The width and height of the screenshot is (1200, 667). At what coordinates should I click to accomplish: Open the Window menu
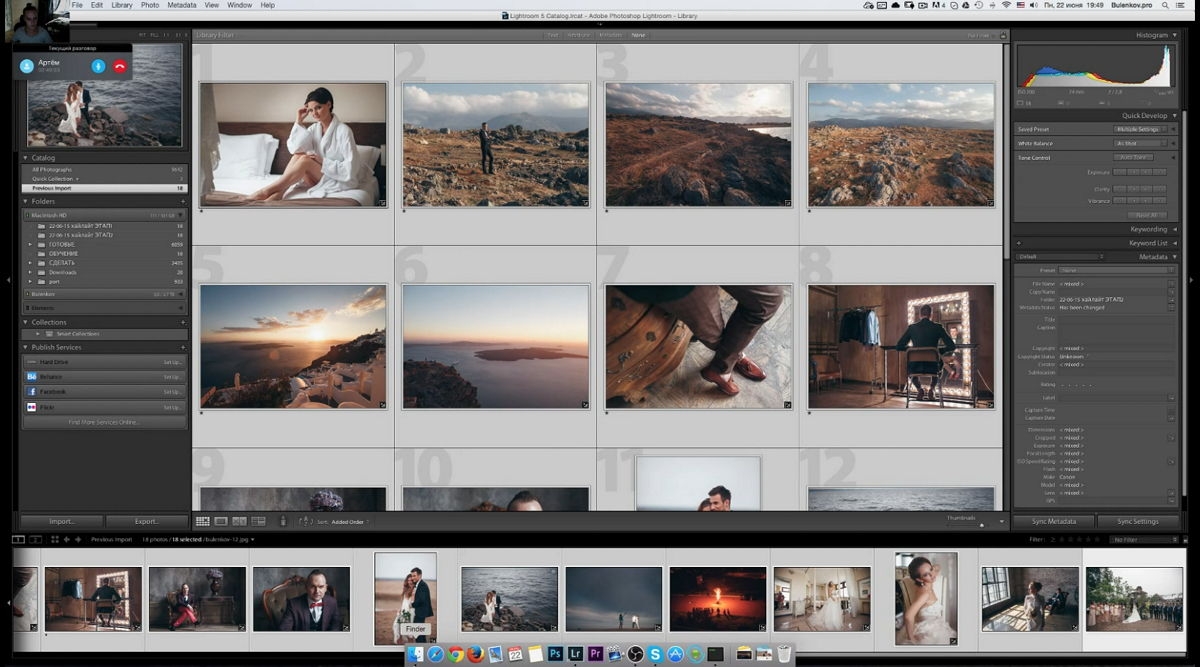tap(240, 5)
